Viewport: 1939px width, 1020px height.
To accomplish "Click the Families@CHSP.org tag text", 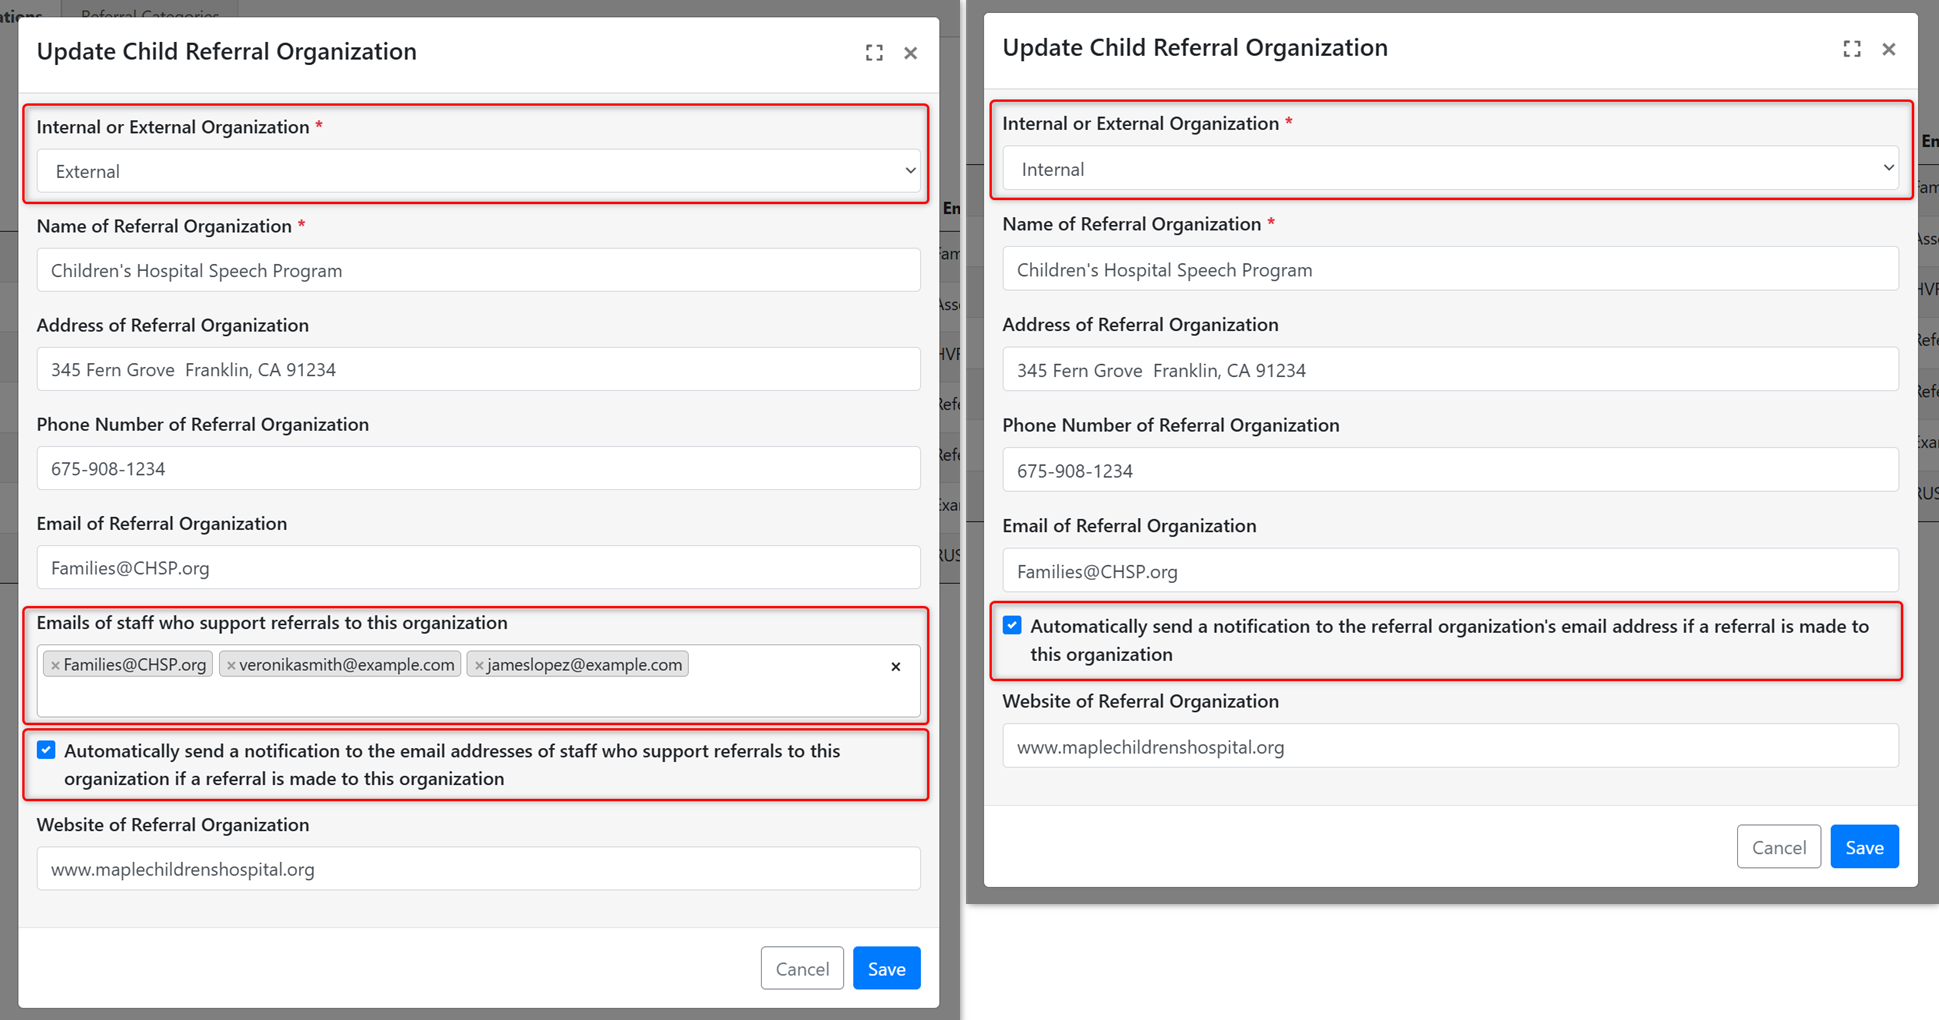I will [135, 665].
